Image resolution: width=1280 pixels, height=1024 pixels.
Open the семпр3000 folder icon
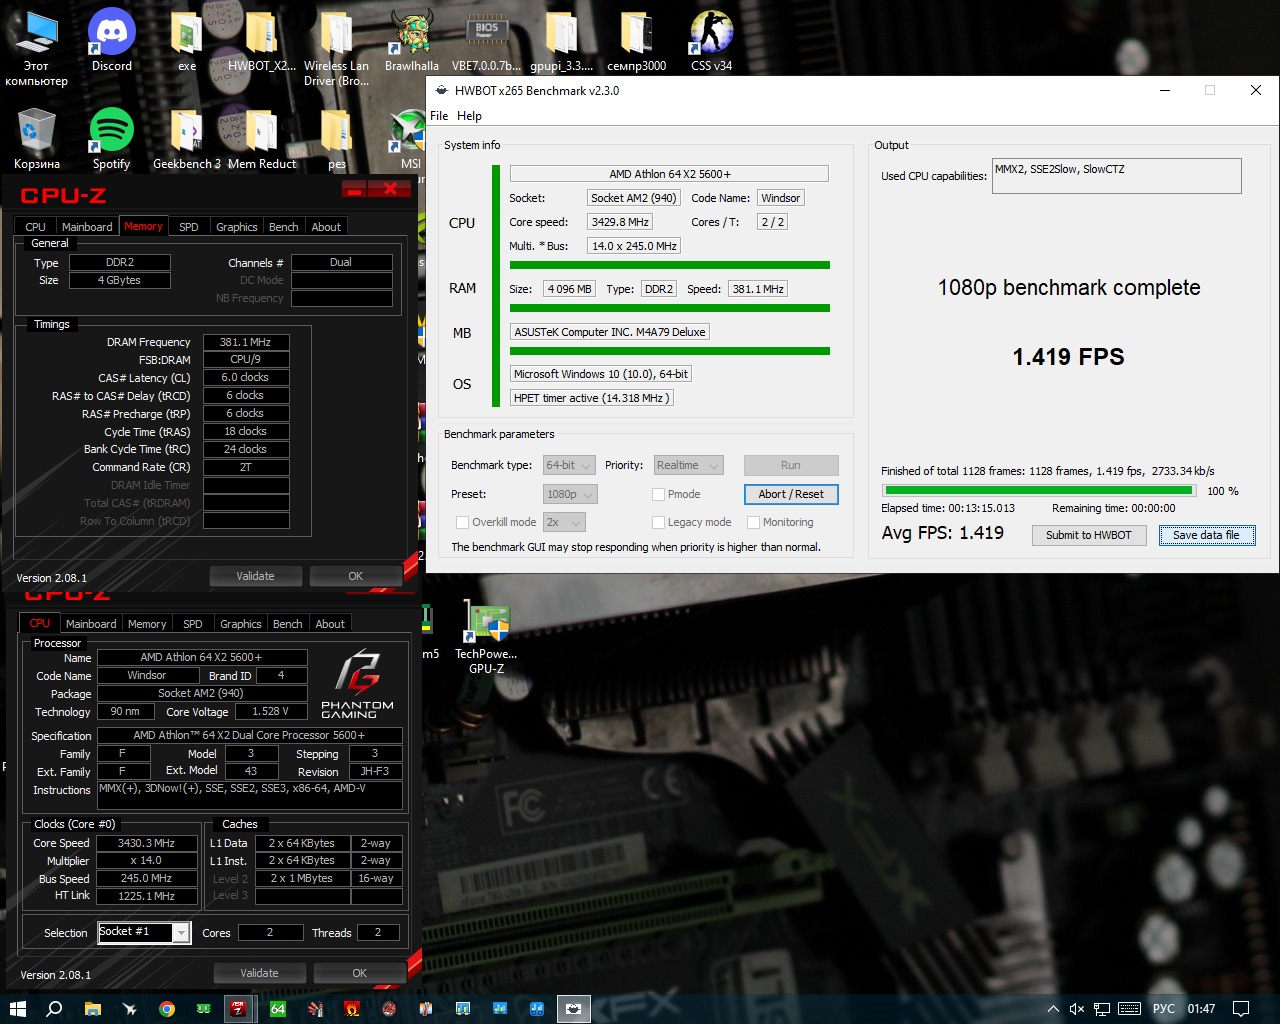point(636,40)
